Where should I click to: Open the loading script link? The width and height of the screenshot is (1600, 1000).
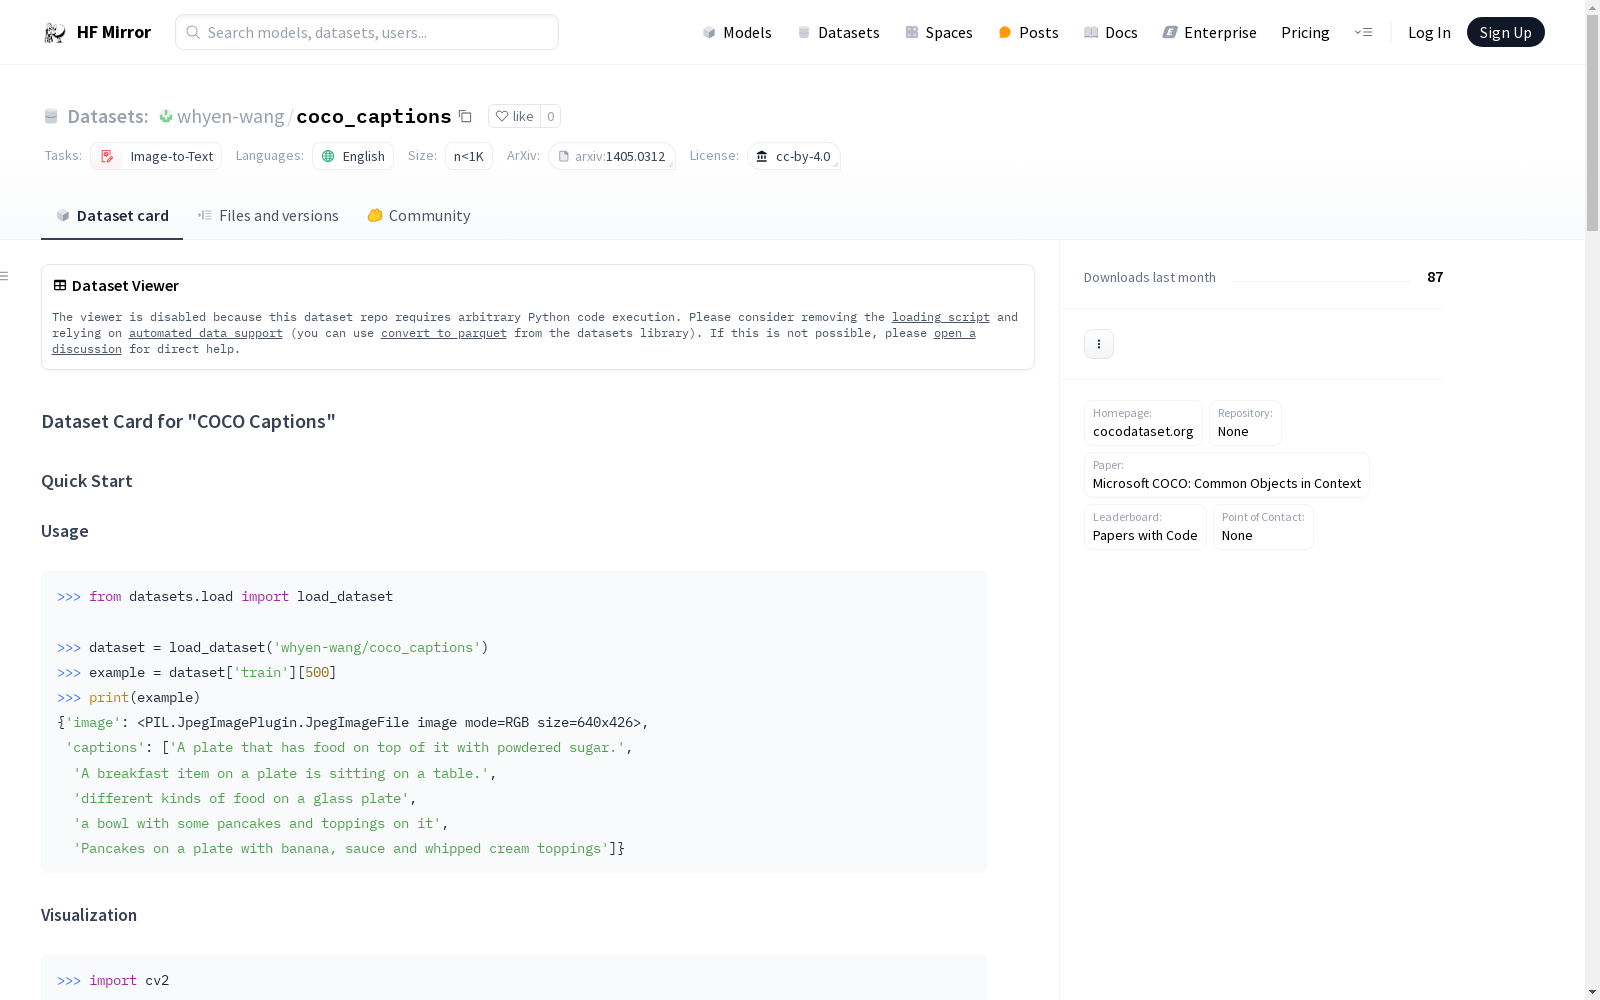[x=941, y=317]
